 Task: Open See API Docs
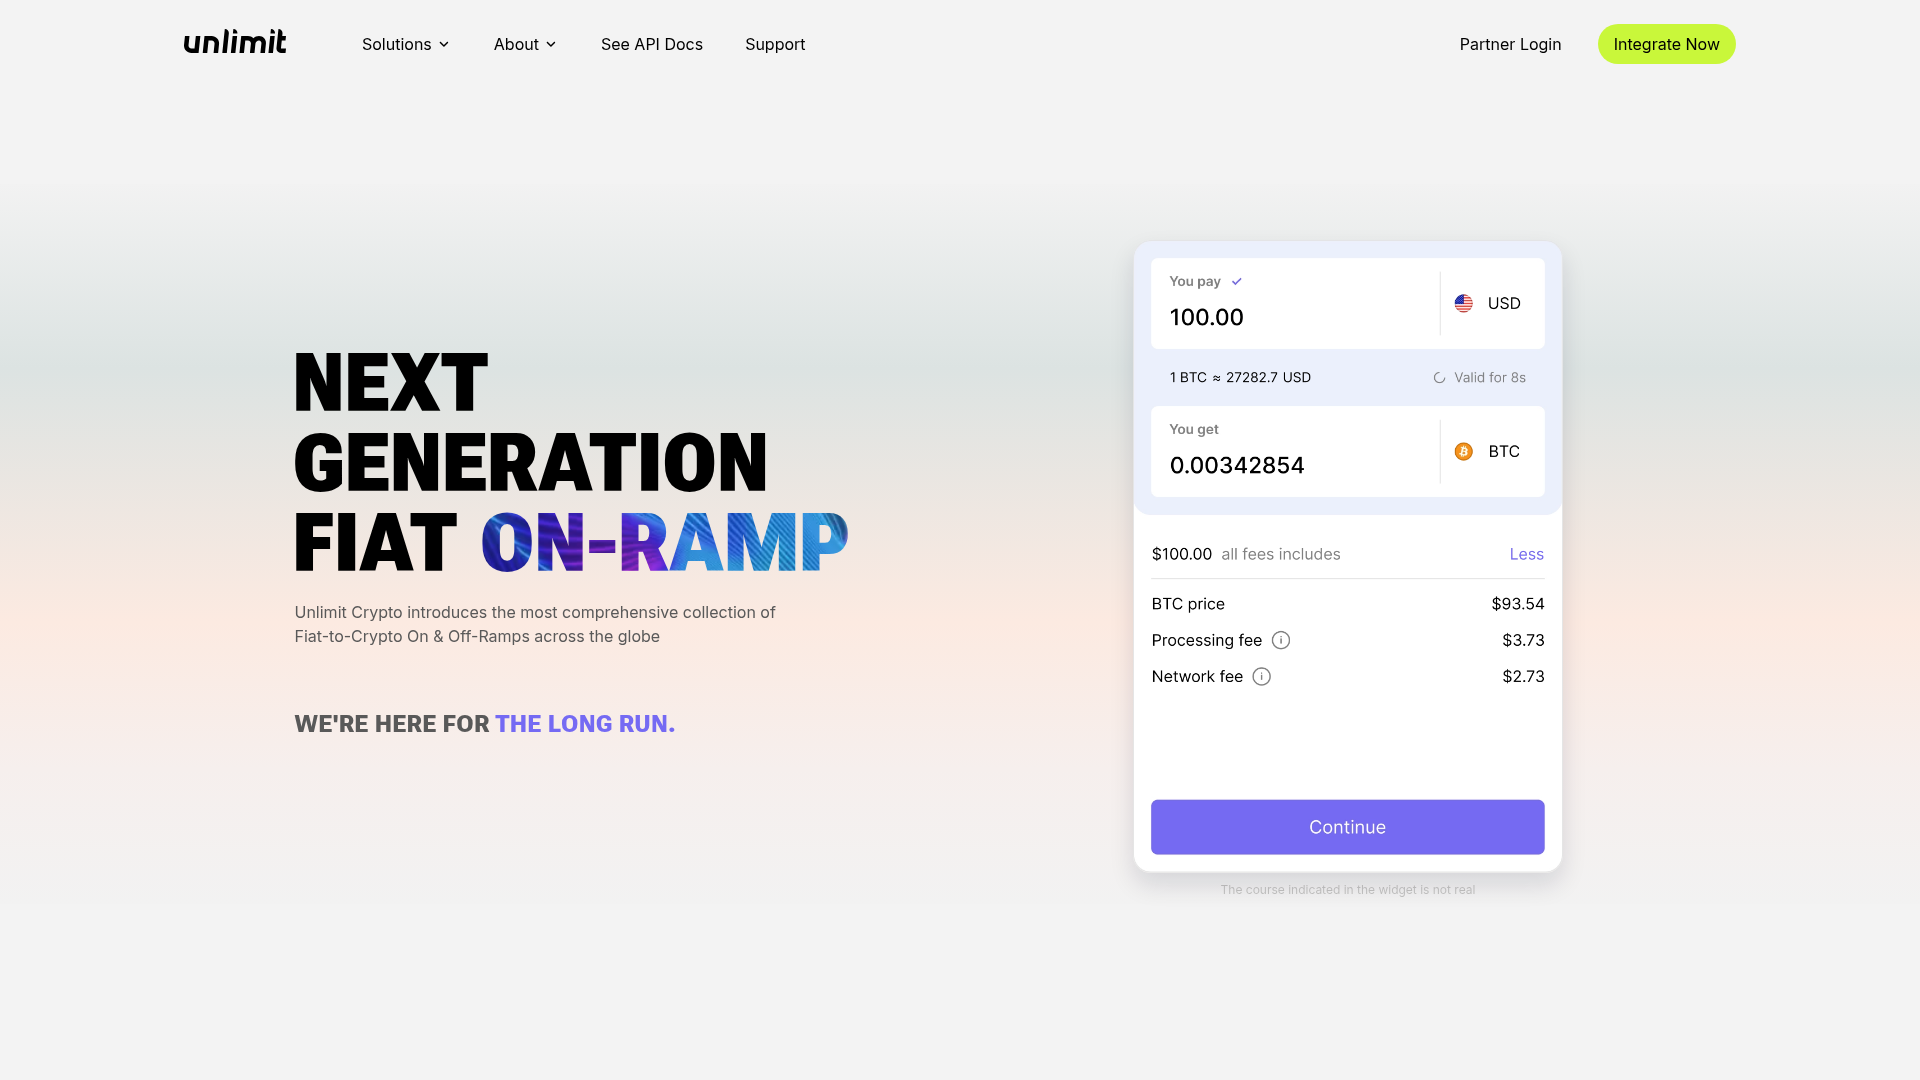[x=651, y=44]
